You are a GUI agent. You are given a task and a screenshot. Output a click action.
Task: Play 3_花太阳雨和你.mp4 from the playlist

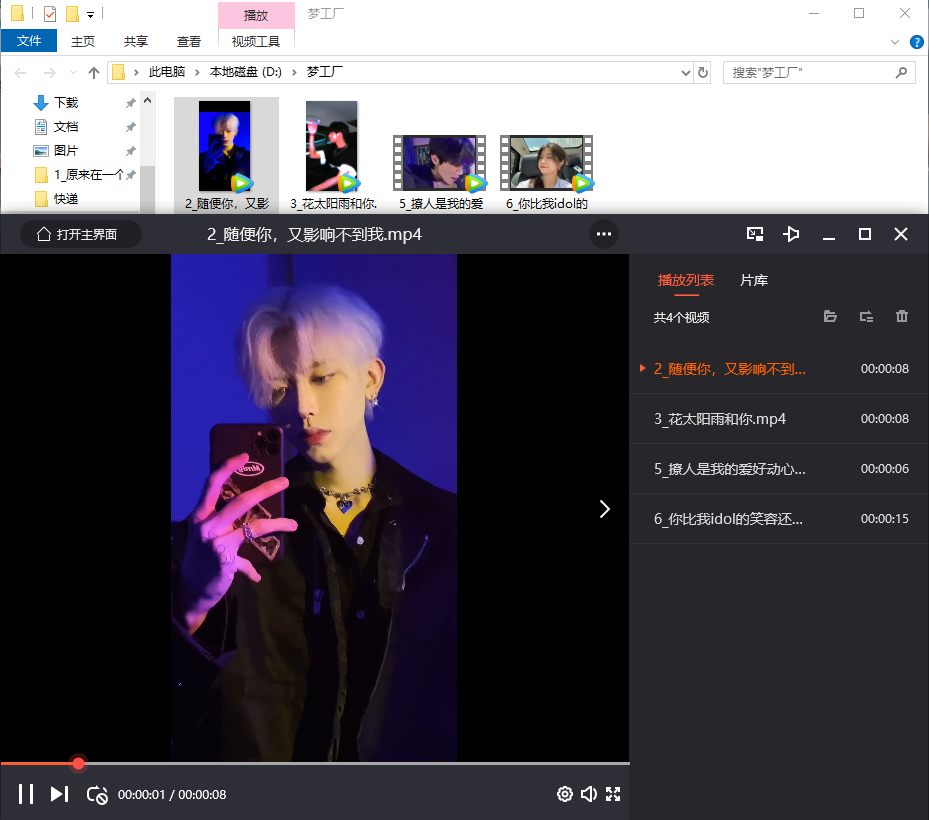coord(779,419)
